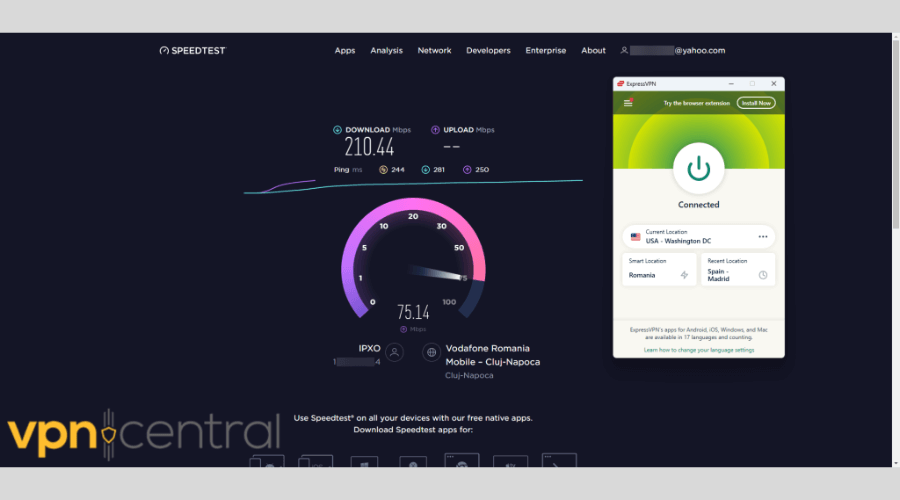Viewport: 900px width, 500px height.
Task: Click the user account icon in navbar
Action: pos(624,50)
